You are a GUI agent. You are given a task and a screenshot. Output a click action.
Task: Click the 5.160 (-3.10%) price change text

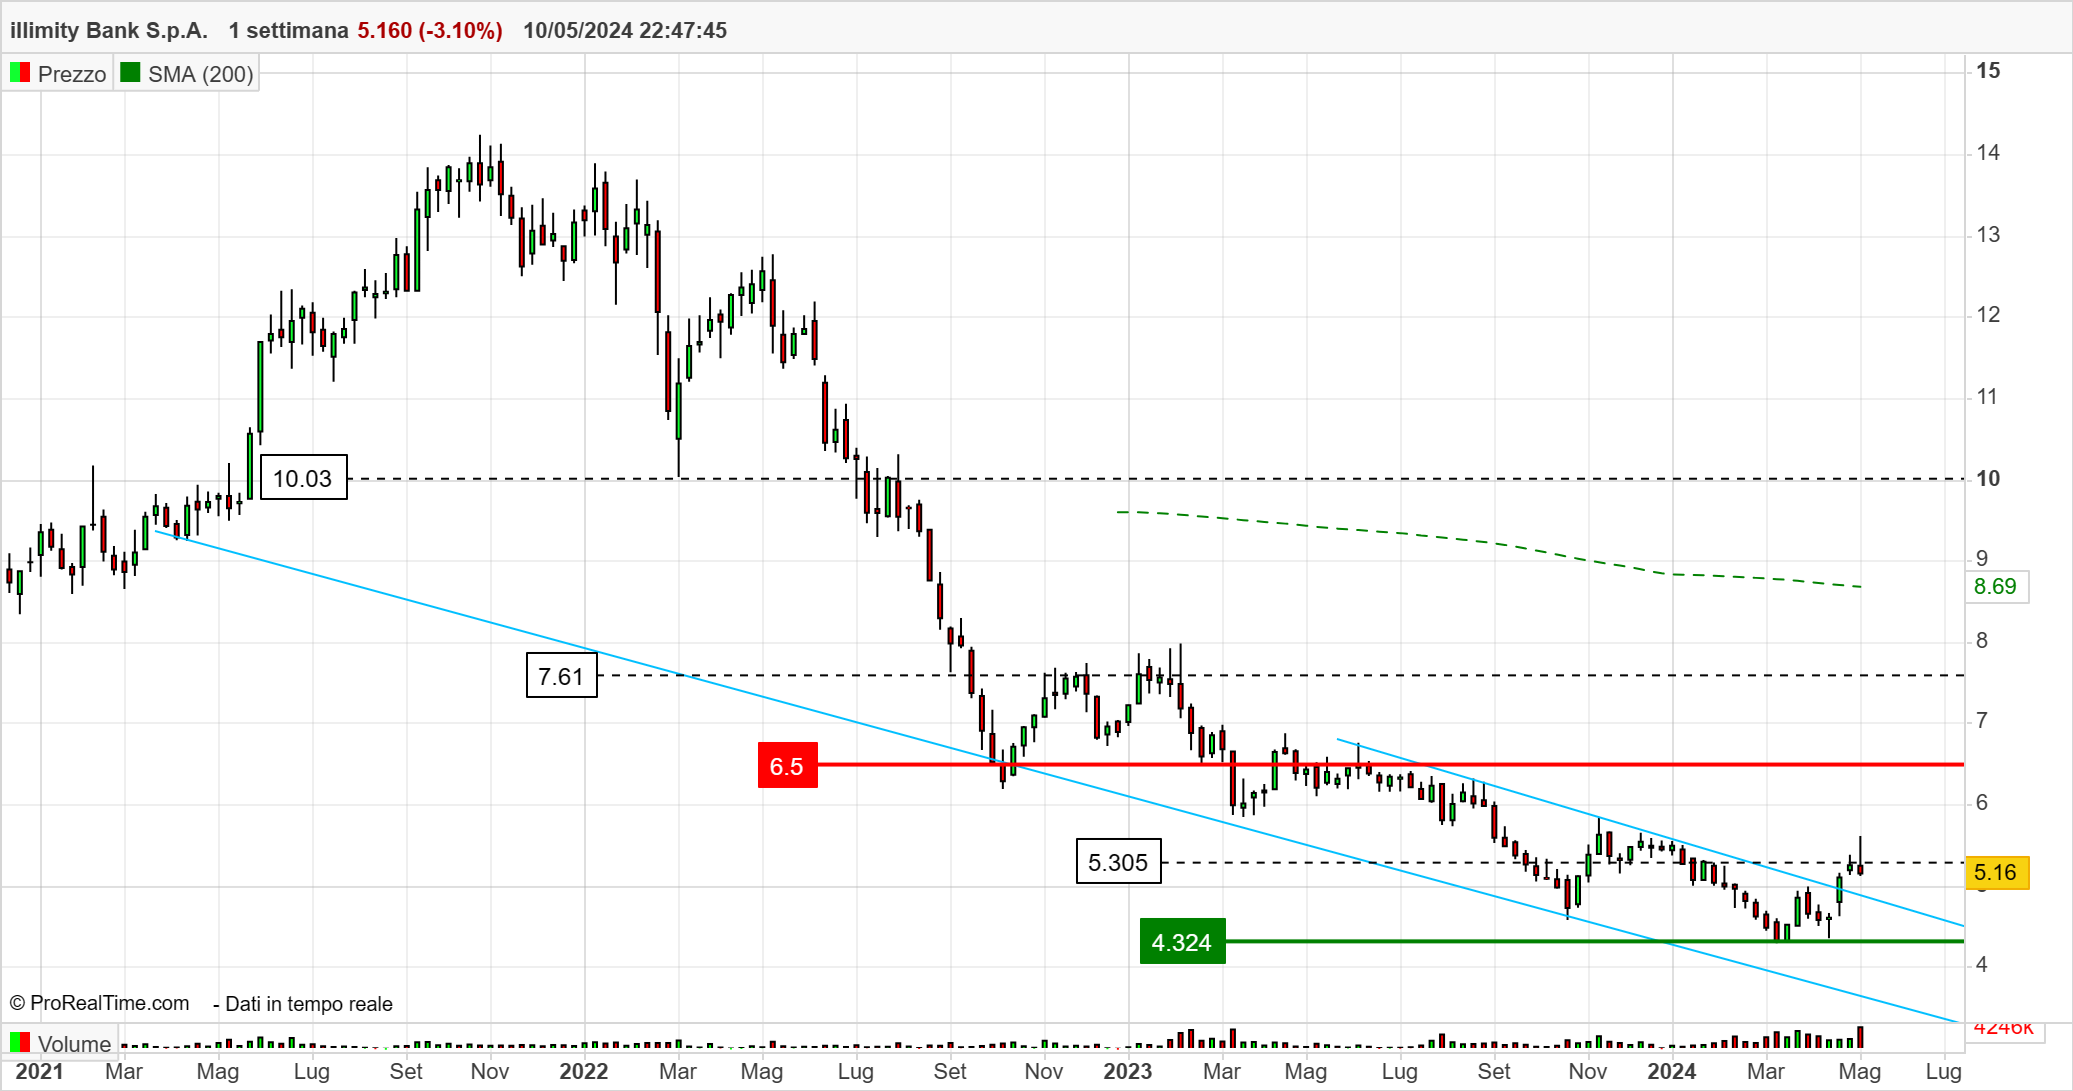pos(430,30)
